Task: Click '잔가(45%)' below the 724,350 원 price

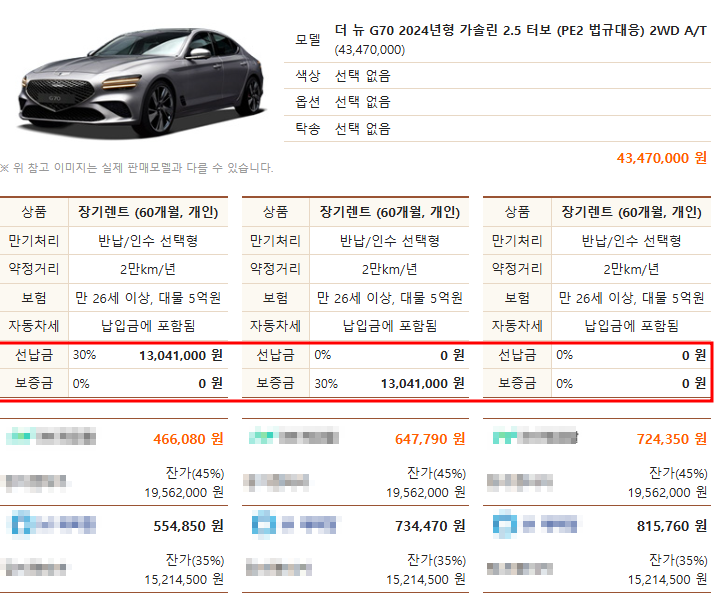Action: tap(678, 473)
